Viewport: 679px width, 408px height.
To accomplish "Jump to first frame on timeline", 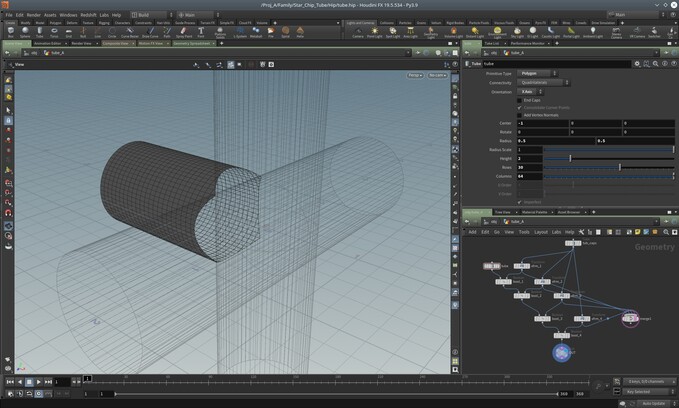I will coord(10,382).
